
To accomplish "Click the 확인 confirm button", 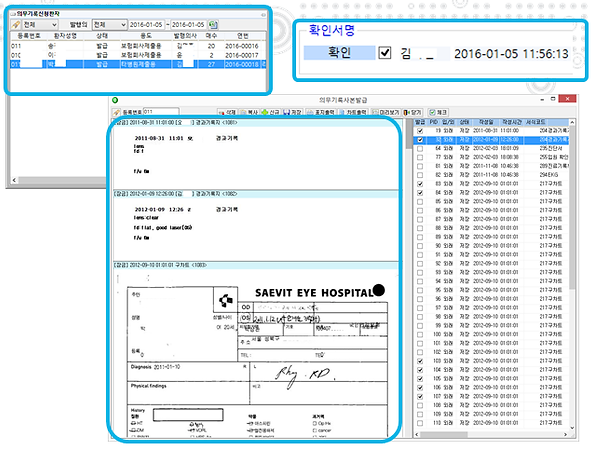I will [x=339, y=53].
